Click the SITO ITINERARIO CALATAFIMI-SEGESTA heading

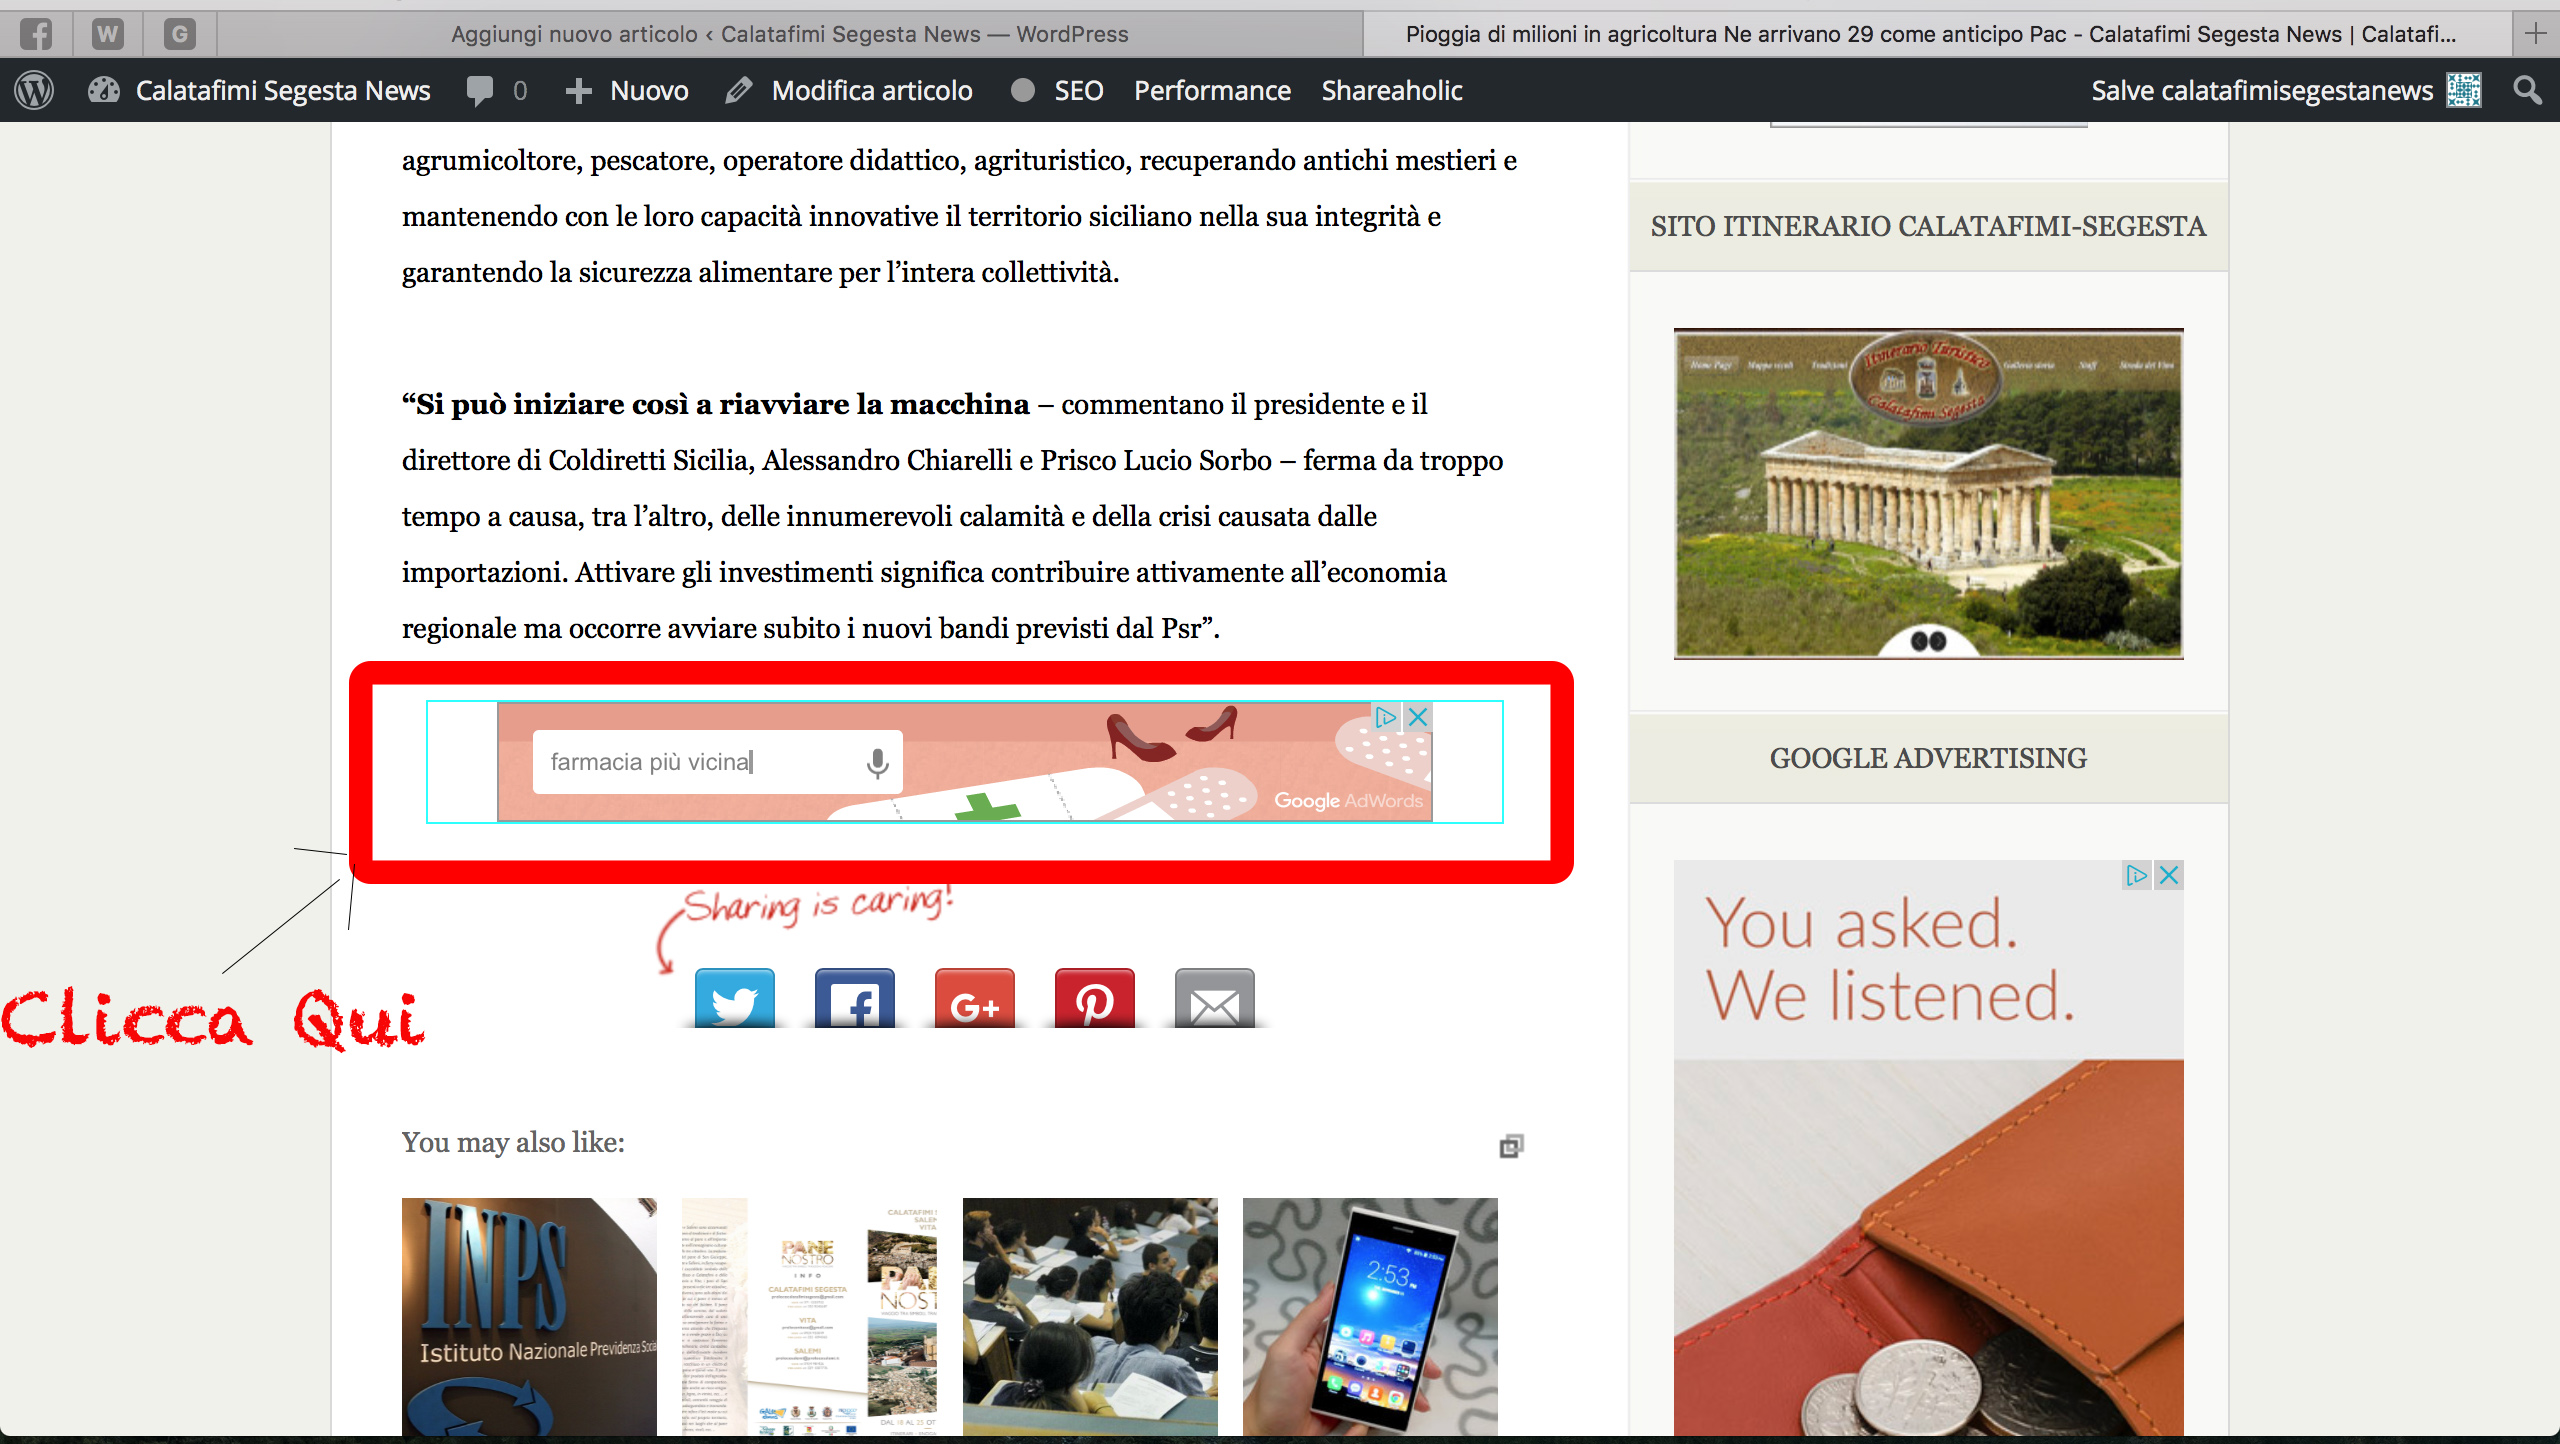tap(1928, 226)
